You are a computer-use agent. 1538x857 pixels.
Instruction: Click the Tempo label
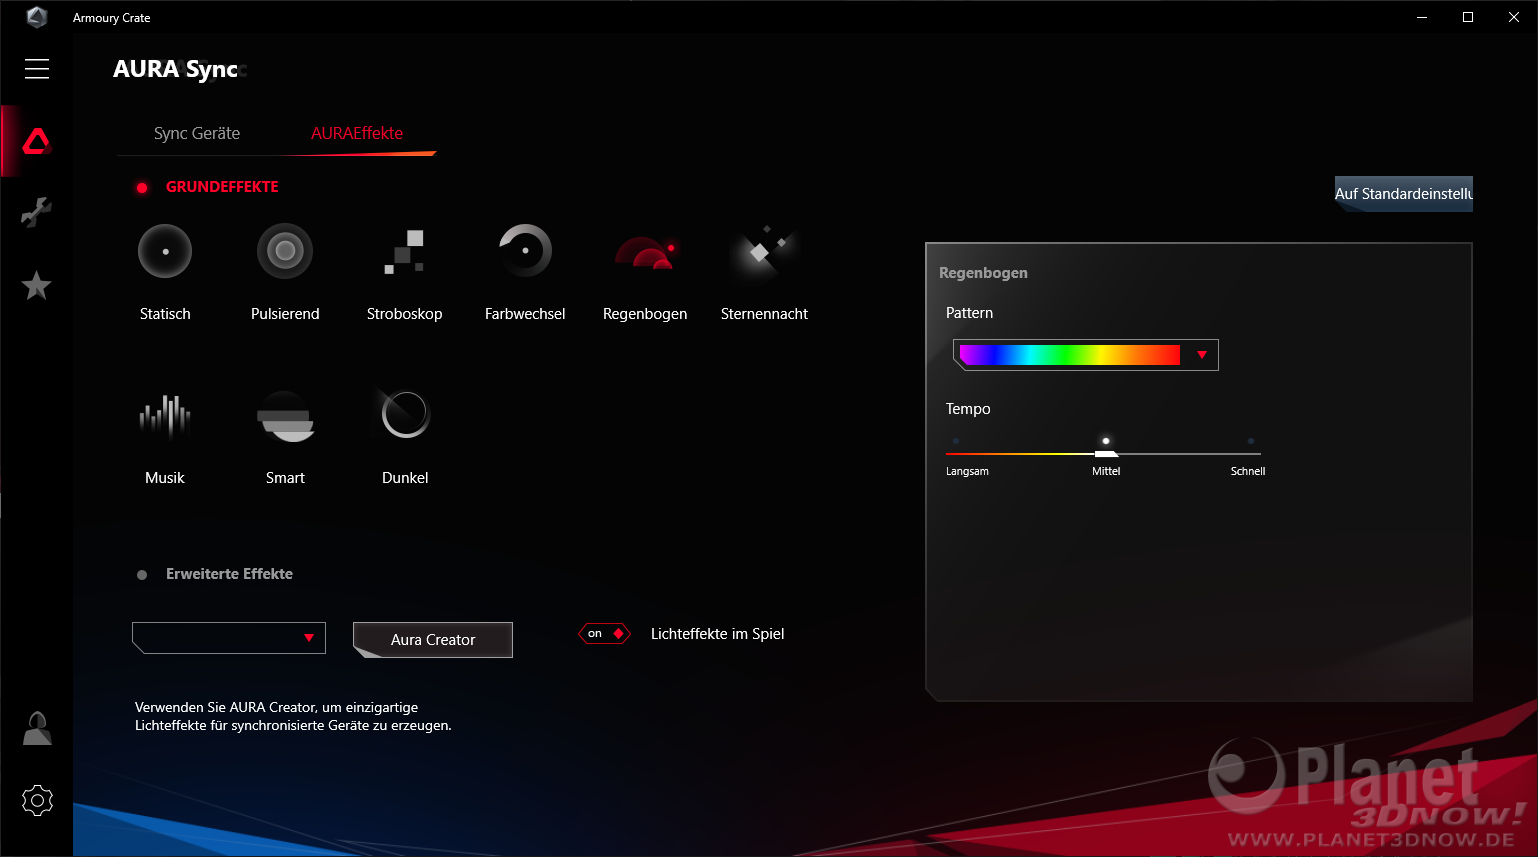[x=968, y=409]
